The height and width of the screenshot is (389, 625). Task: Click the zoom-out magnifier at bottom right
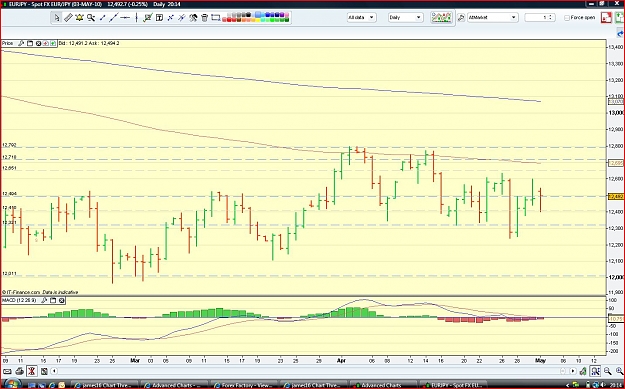click(607, 371)
